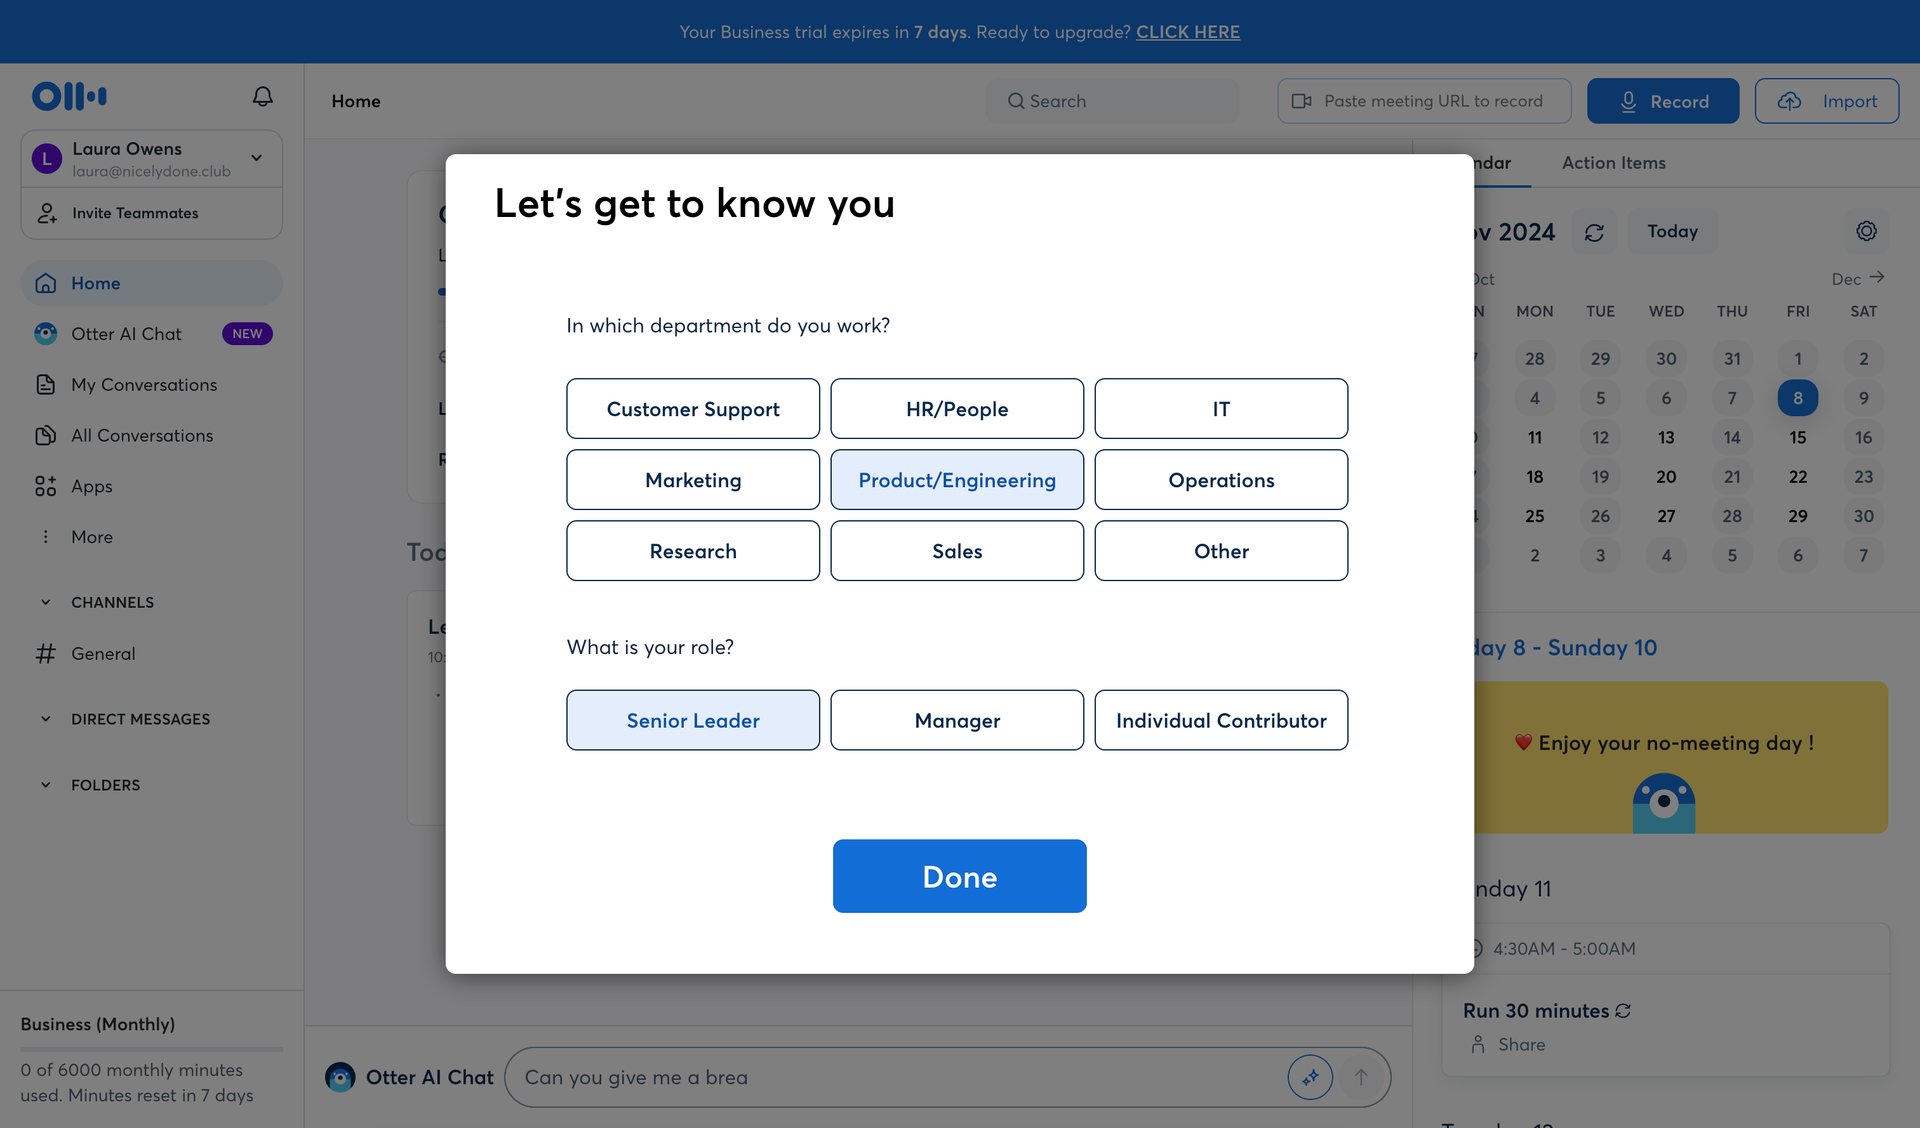Choose Manager as your role
The width and height of the screenshot is (1920, 1128).
[956, 720]
